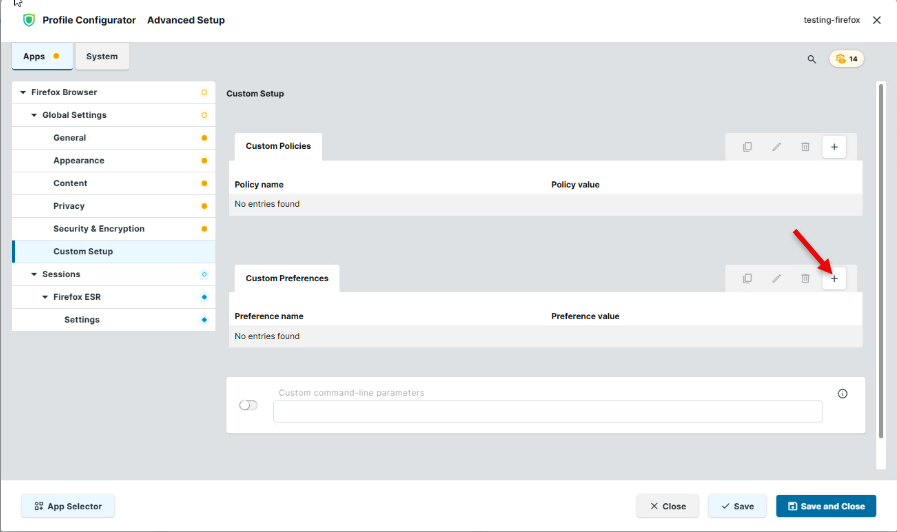Collapse the Firefox ESR tree node
The width and height of the screenshot is (897, 532).
pyautogui.click(x=45, y=297)
